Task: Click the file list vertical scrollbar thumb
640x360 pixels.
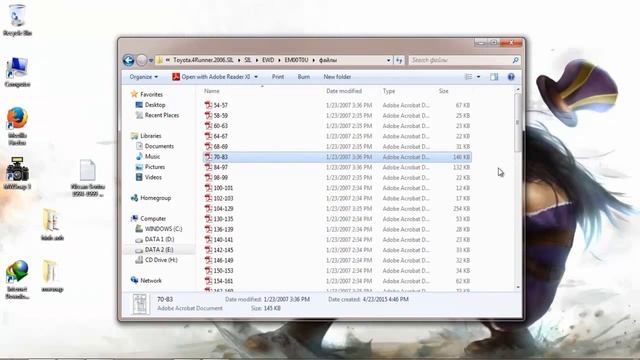Action: (x=518, y=122)
